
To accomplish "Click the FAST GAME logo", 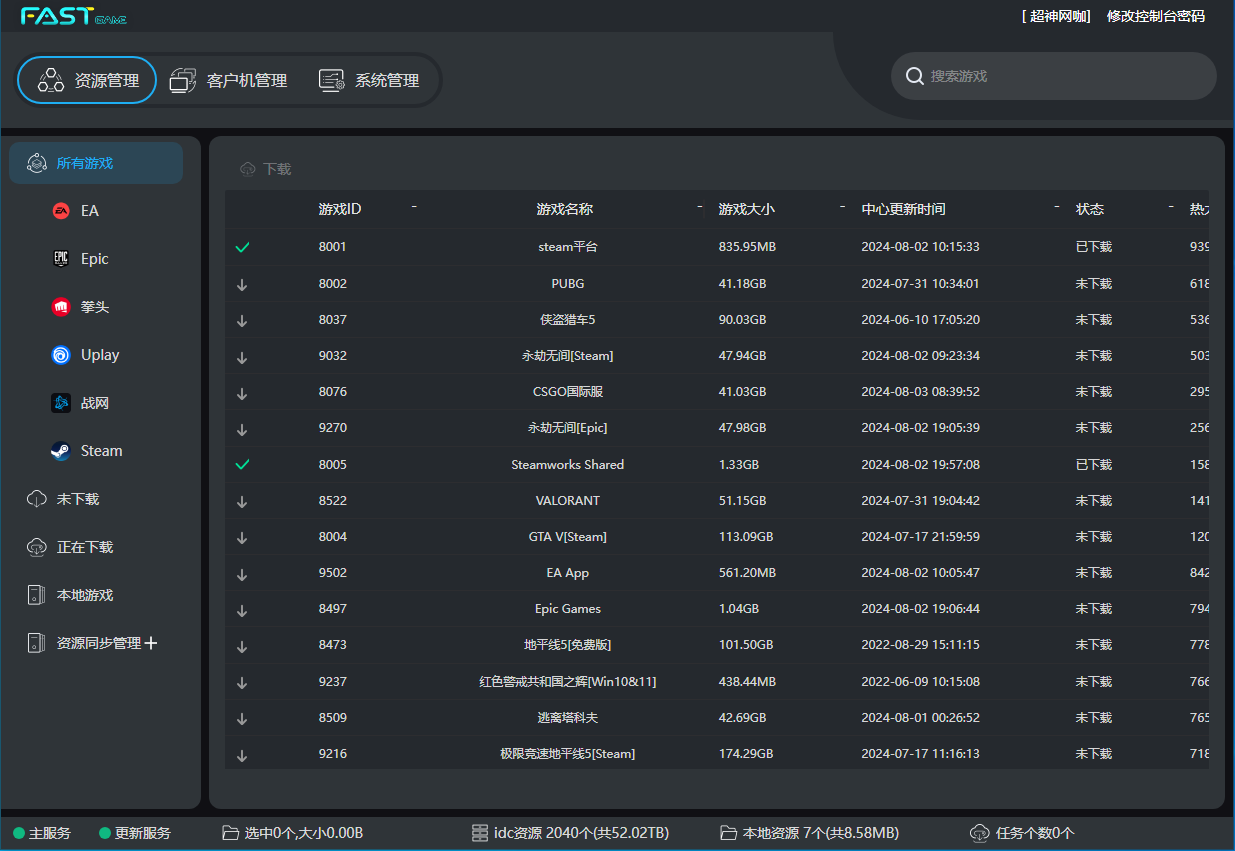I will coord(74,16).
